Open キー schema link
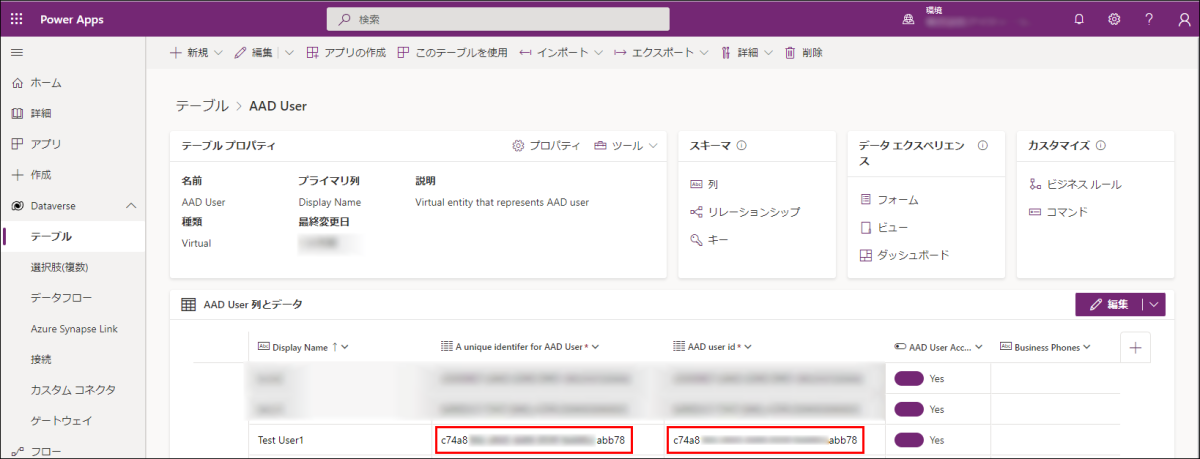1200x459 pixels. click(x=709, y=240)
